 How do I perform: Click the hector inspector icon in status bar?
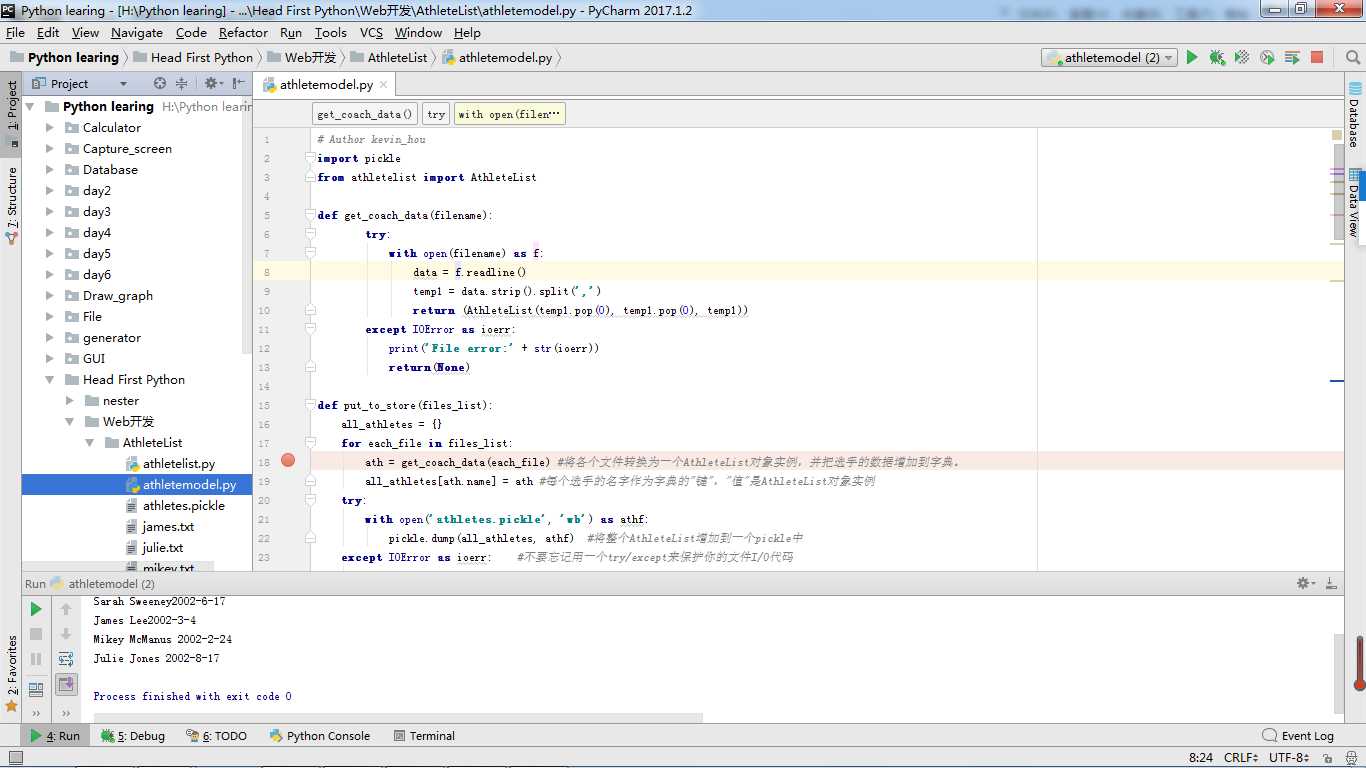pyautogui.click(x=1350, y=758)
